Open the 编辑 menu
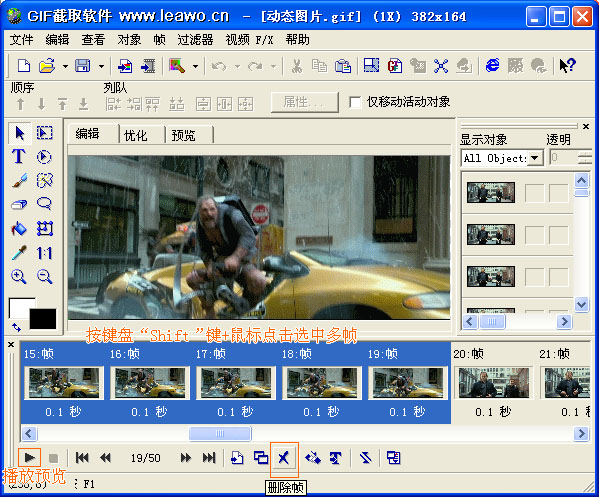Viewport: 599px width, 497px height. [x=57, y=39]
